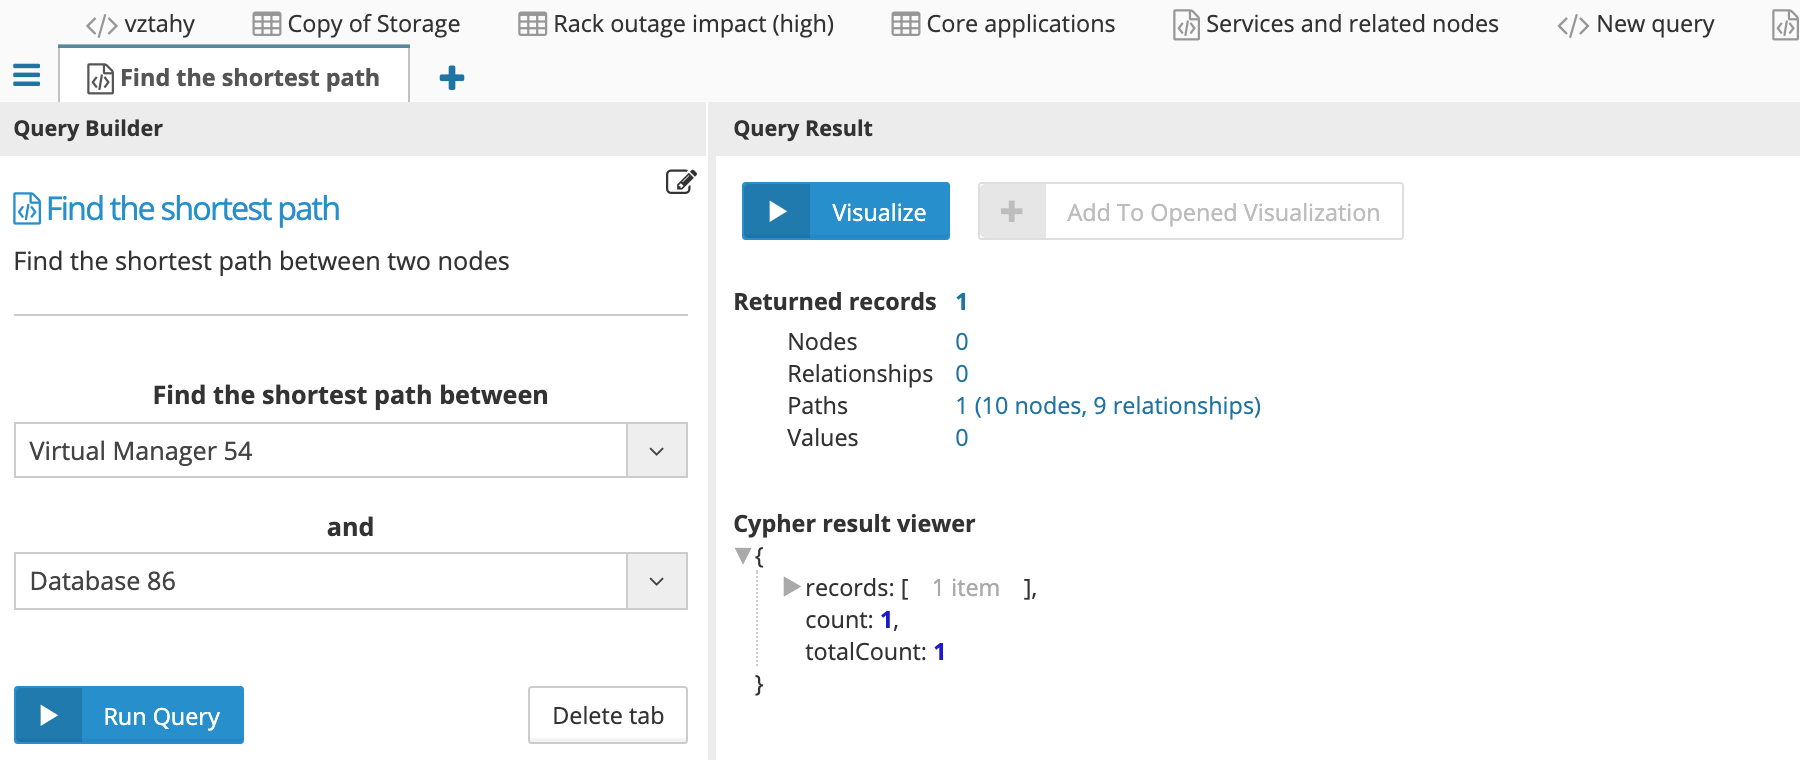1800x760 pixels.
Task: Click code icon on vztahy tab
Action: tap(102, 25)
